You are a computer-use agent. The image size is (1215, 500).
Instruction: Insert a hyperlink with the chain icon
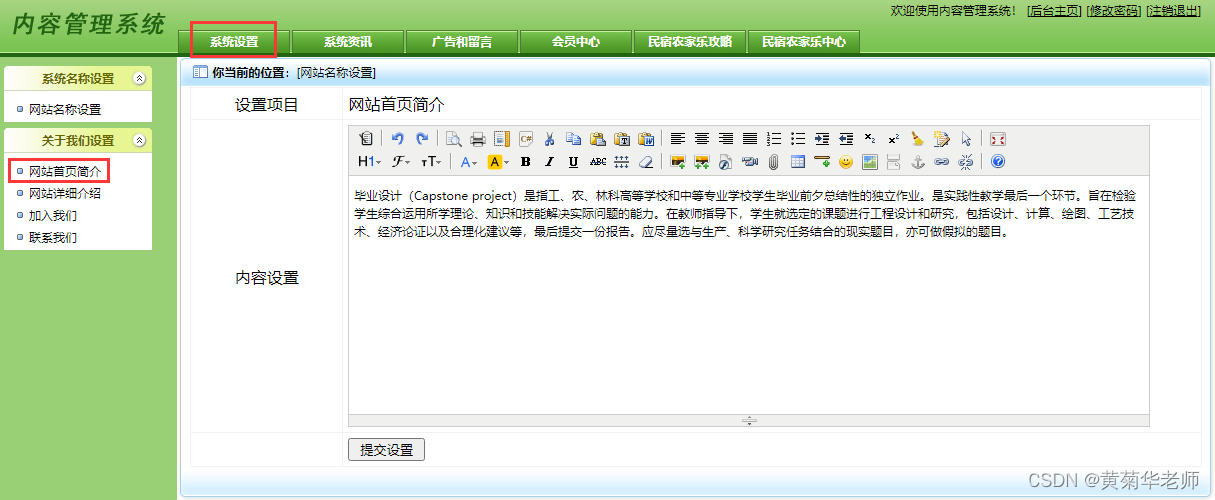tap(941, 161)
